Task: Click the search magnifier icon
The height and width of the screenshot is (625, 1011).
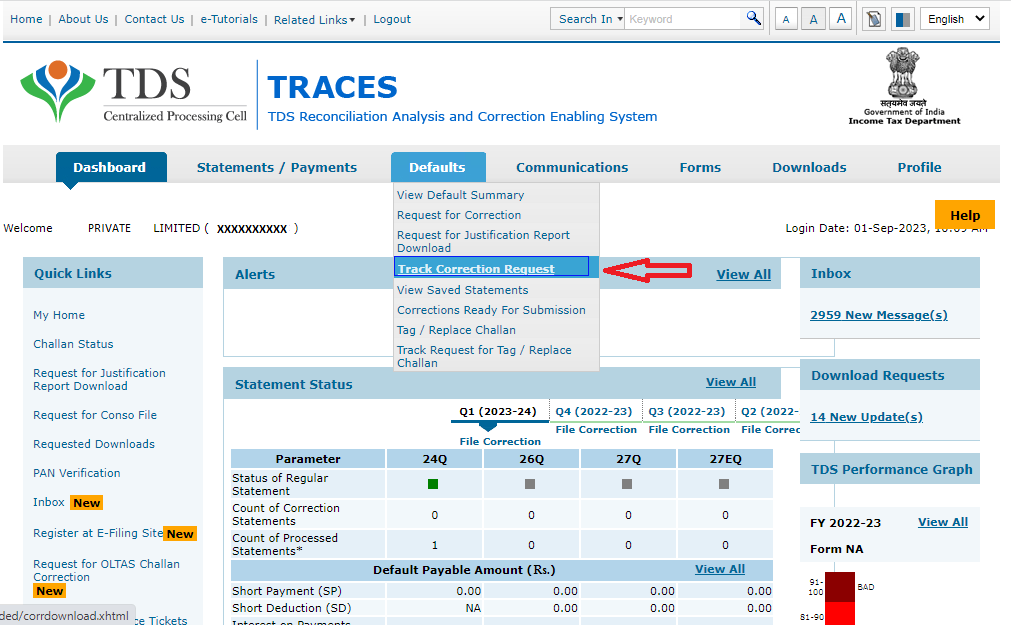Action: click(753, 18)
